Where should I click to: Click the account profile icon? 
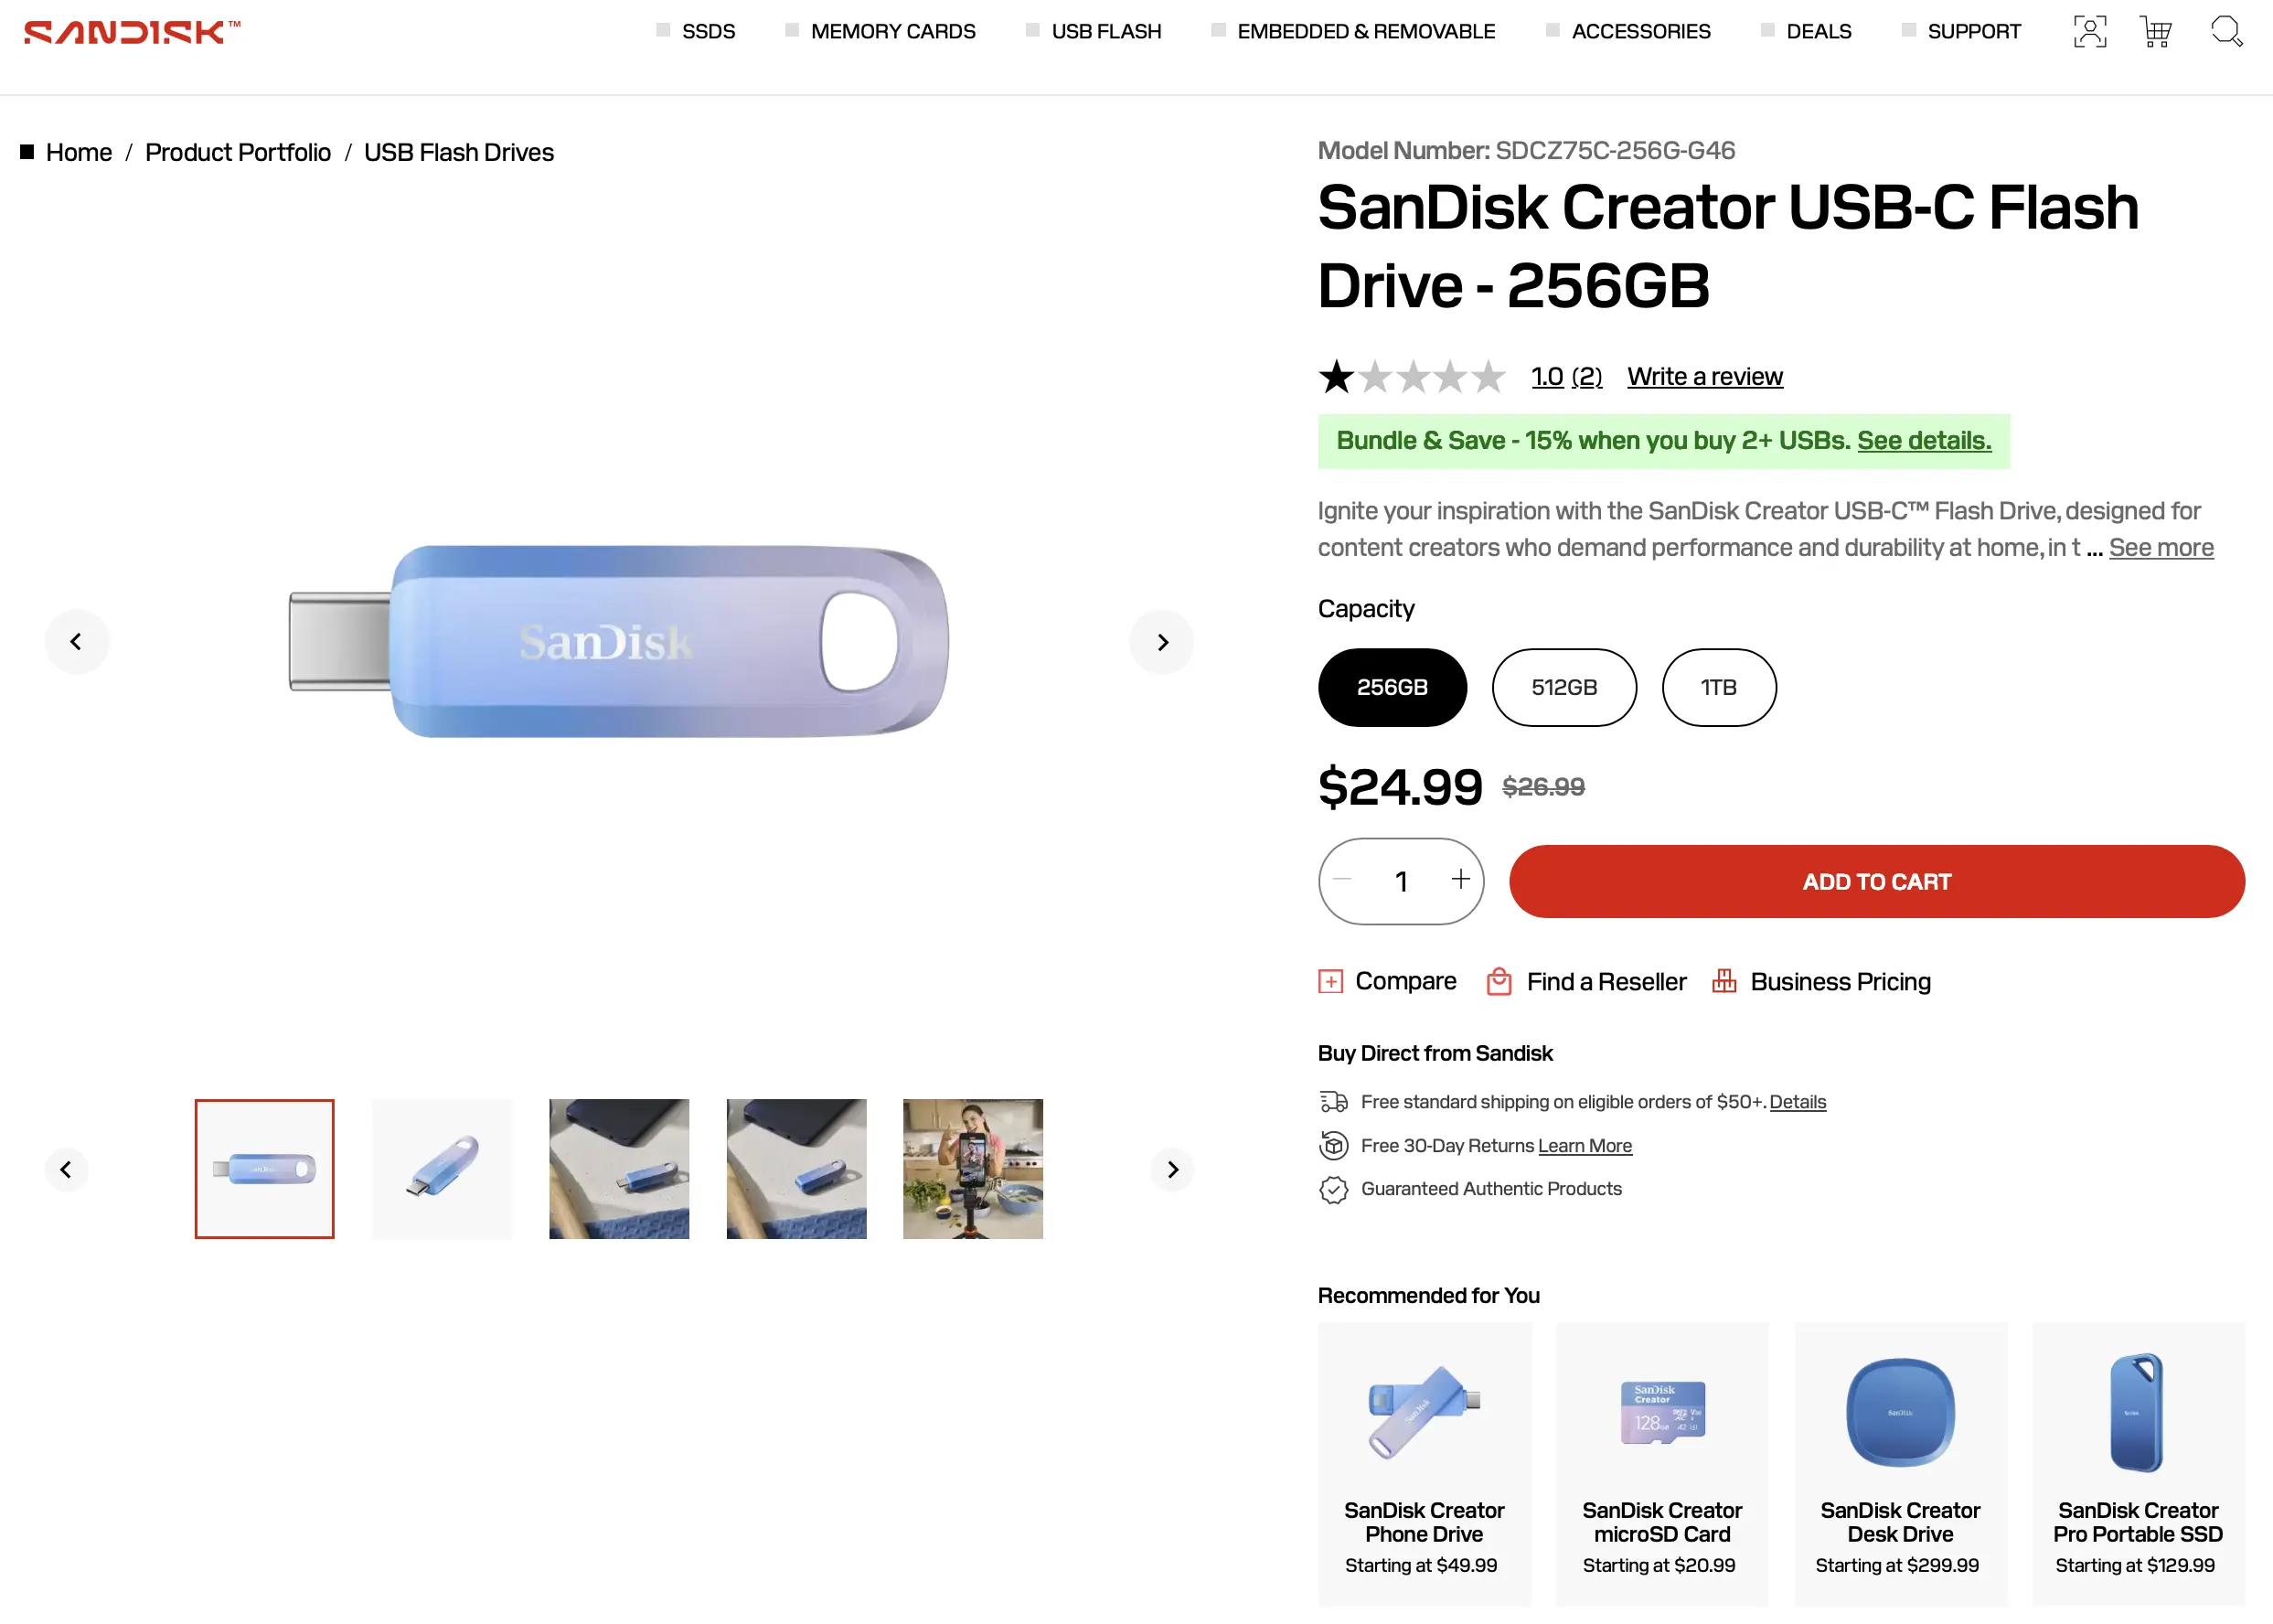(2089, 32)
